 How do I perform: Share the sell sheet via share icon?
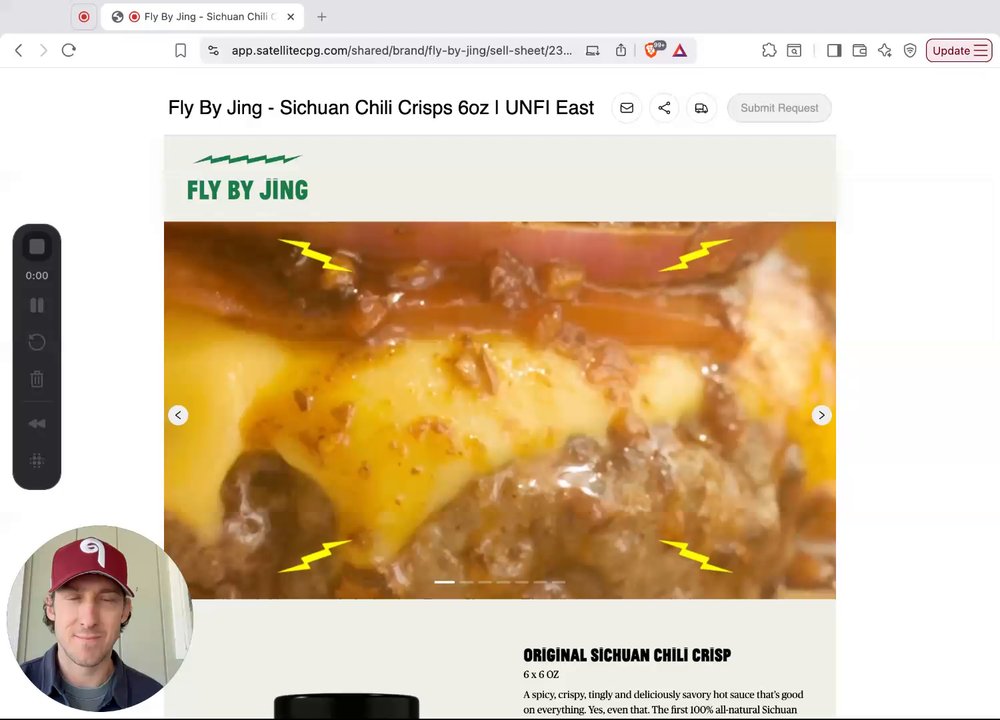point(664,108)
